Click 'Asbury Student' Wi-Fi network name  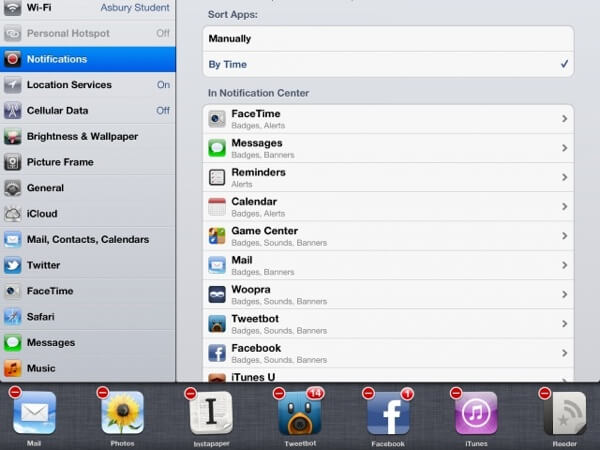coord(135,8)
